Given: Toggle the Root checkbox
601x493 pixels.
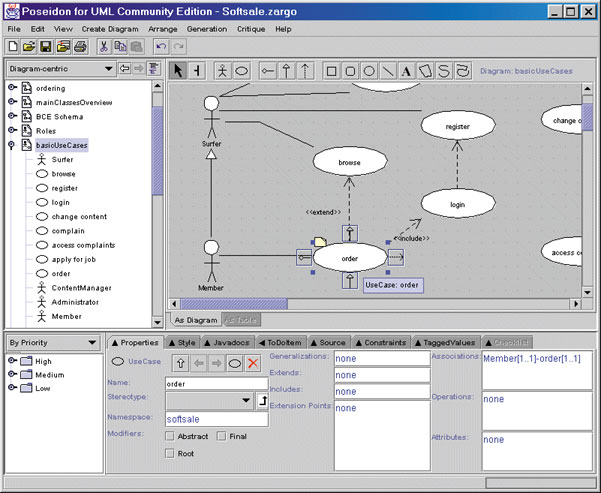Looking at the screenshot, I should click(169, 454).
